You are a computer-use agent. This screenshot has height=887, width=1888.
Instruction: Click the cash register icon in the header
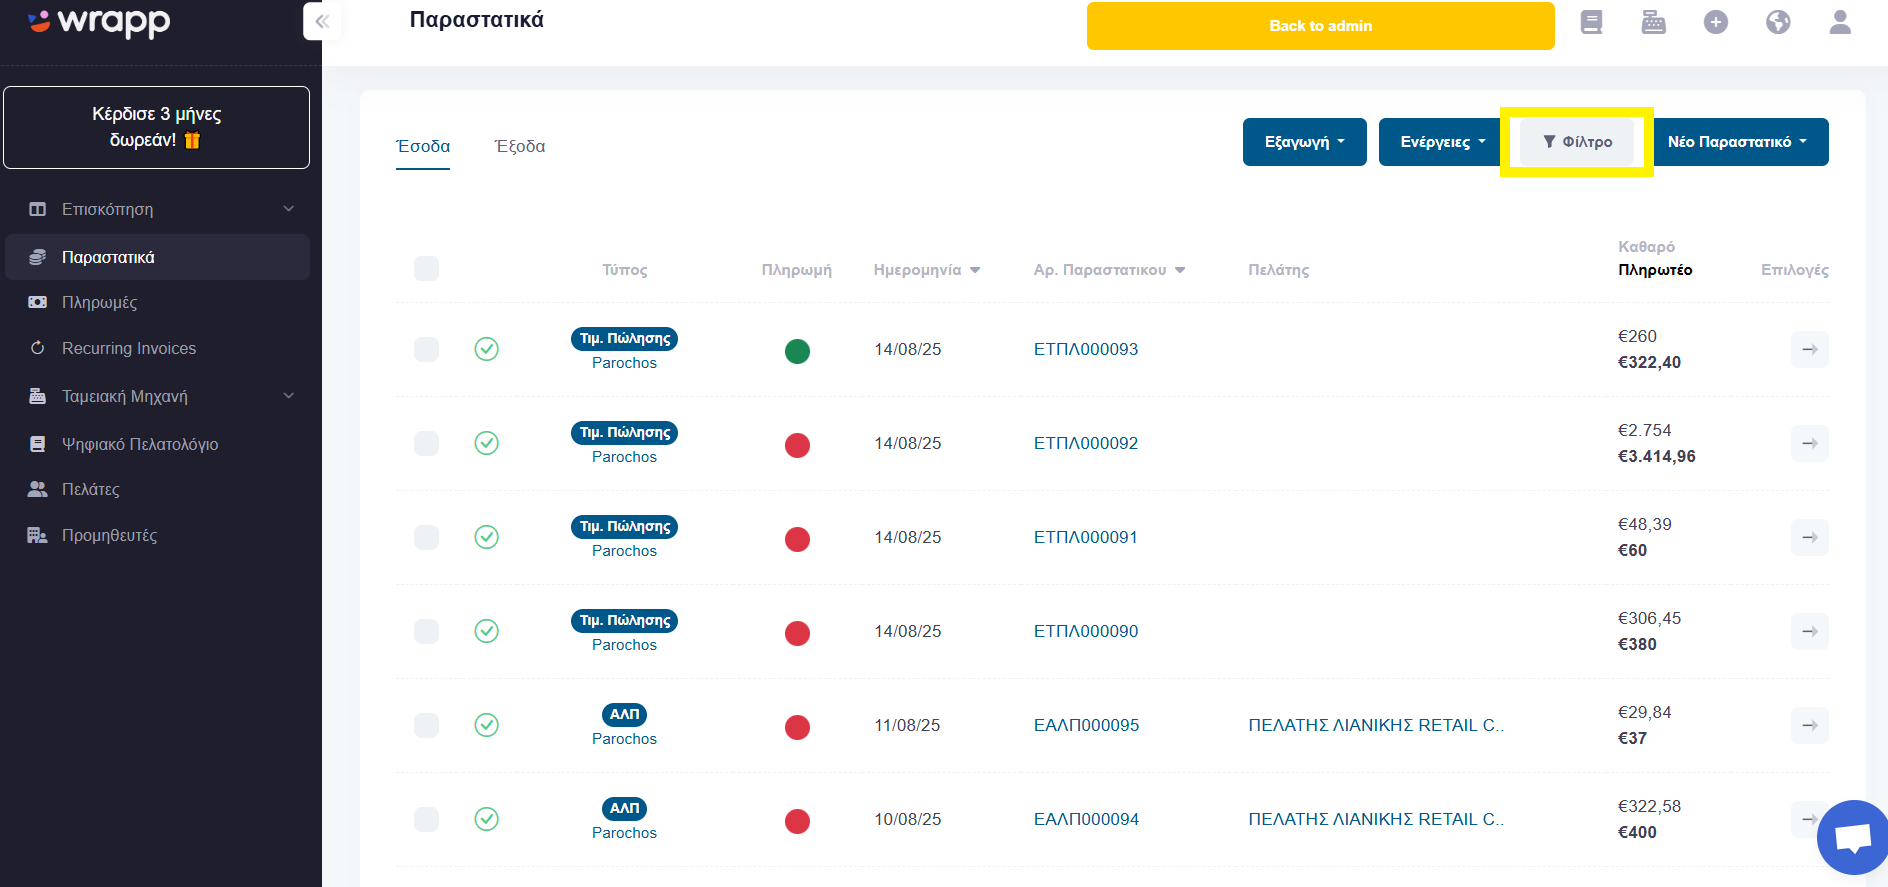click(1654, 22)
